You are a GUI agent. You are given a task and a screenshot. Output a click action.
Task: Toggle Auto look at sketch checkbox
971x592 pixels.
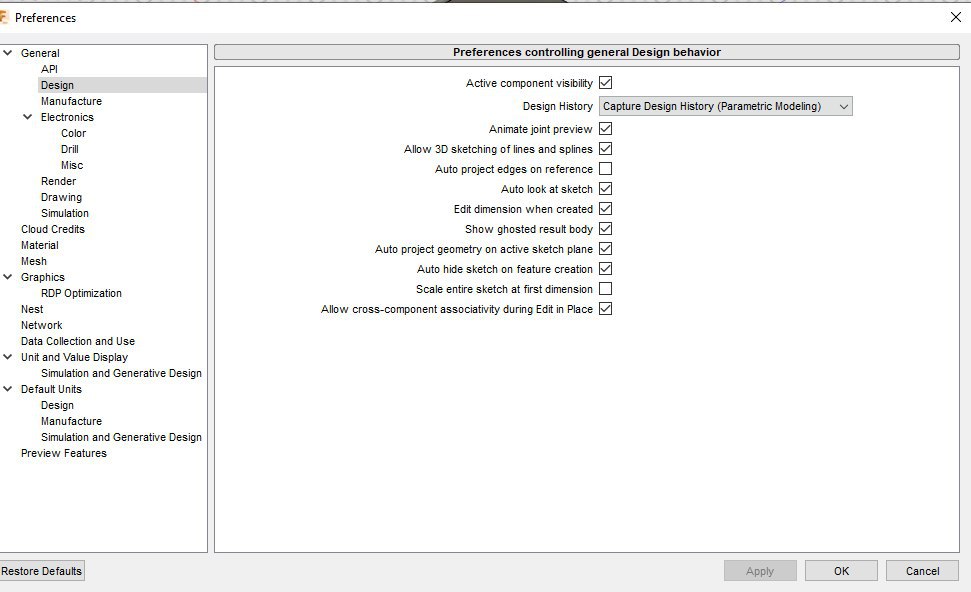click(x=606, y=188)
